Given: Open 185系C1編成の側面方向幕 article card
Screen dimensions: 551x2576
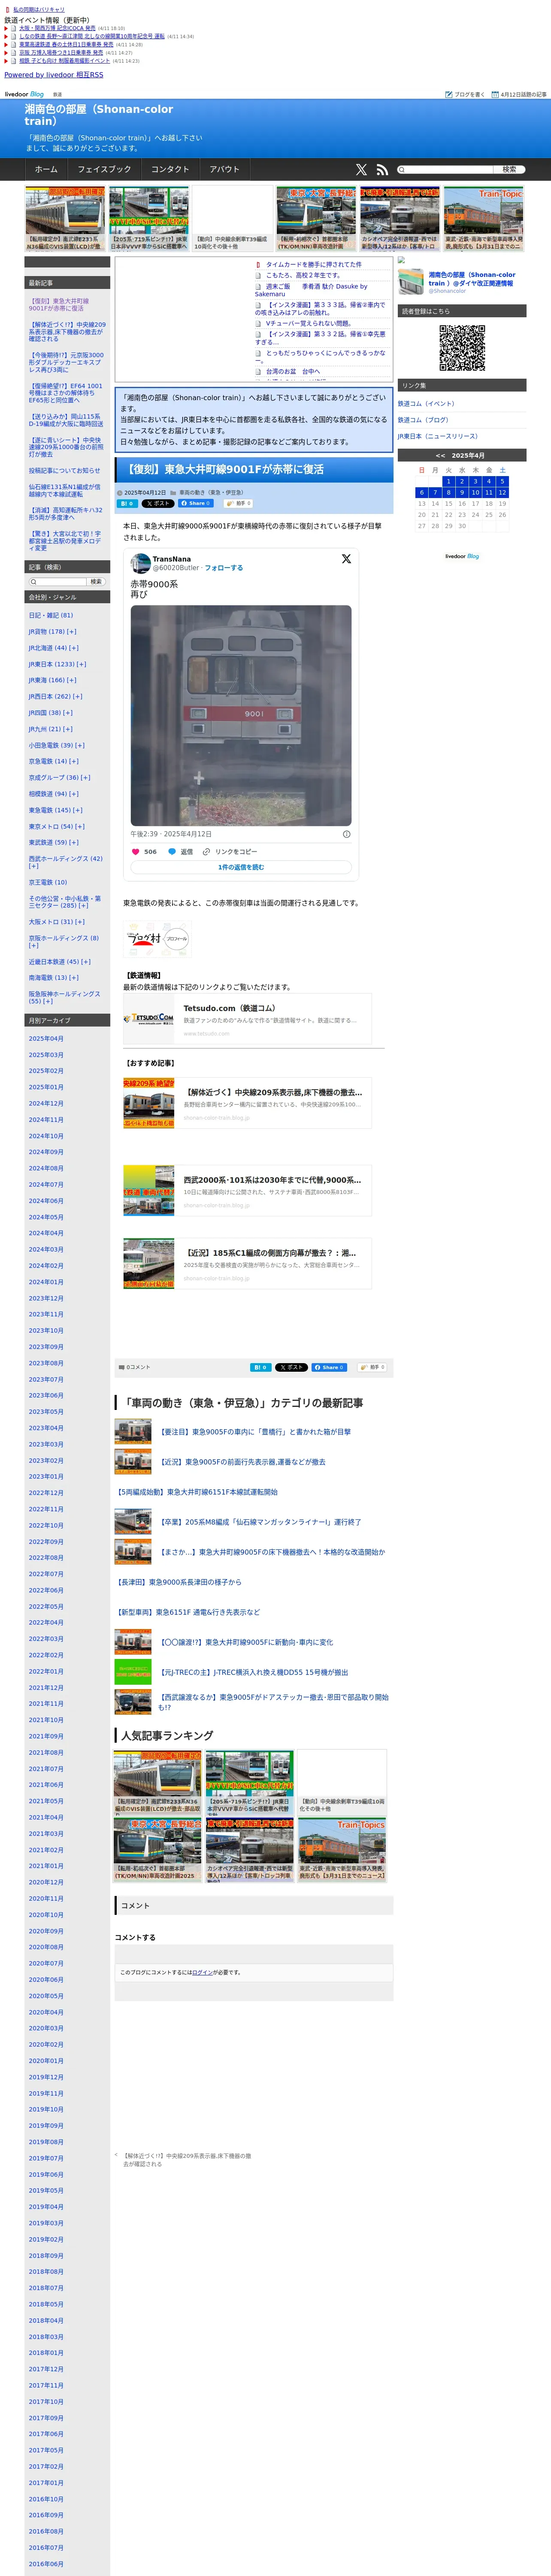Looking at the screenshot, I should 247,1264.
